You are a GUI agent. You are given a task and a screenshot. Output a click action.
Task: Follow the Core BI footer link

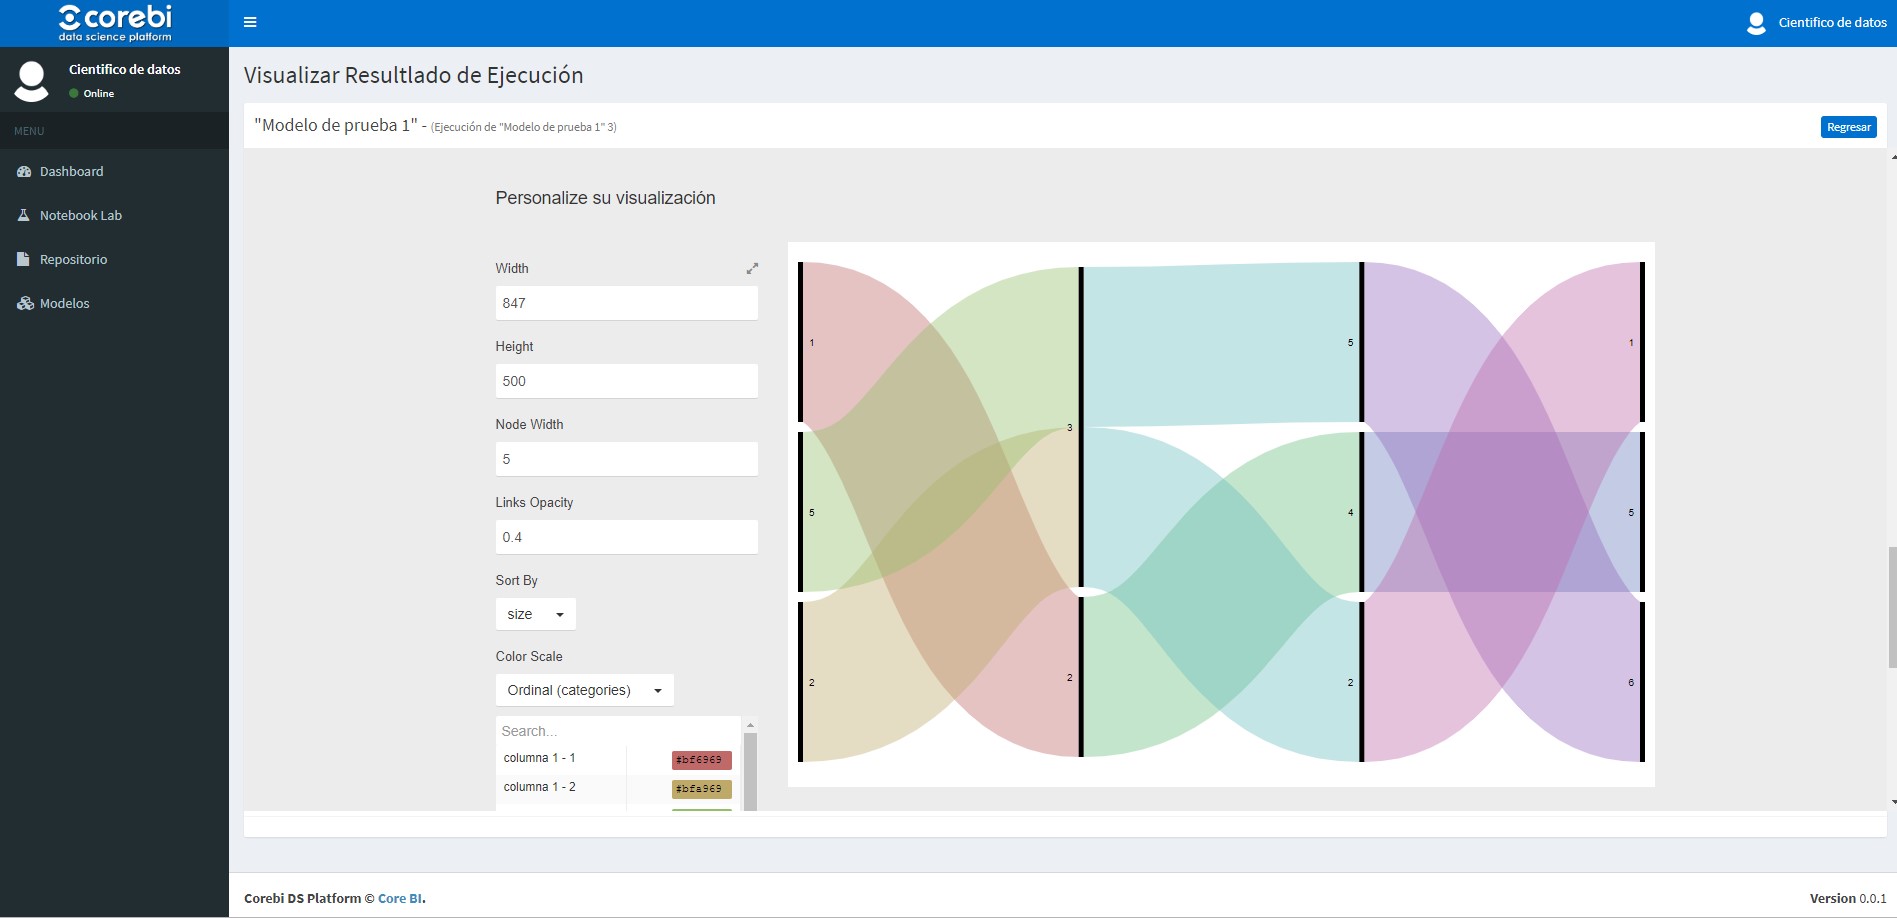400,898
